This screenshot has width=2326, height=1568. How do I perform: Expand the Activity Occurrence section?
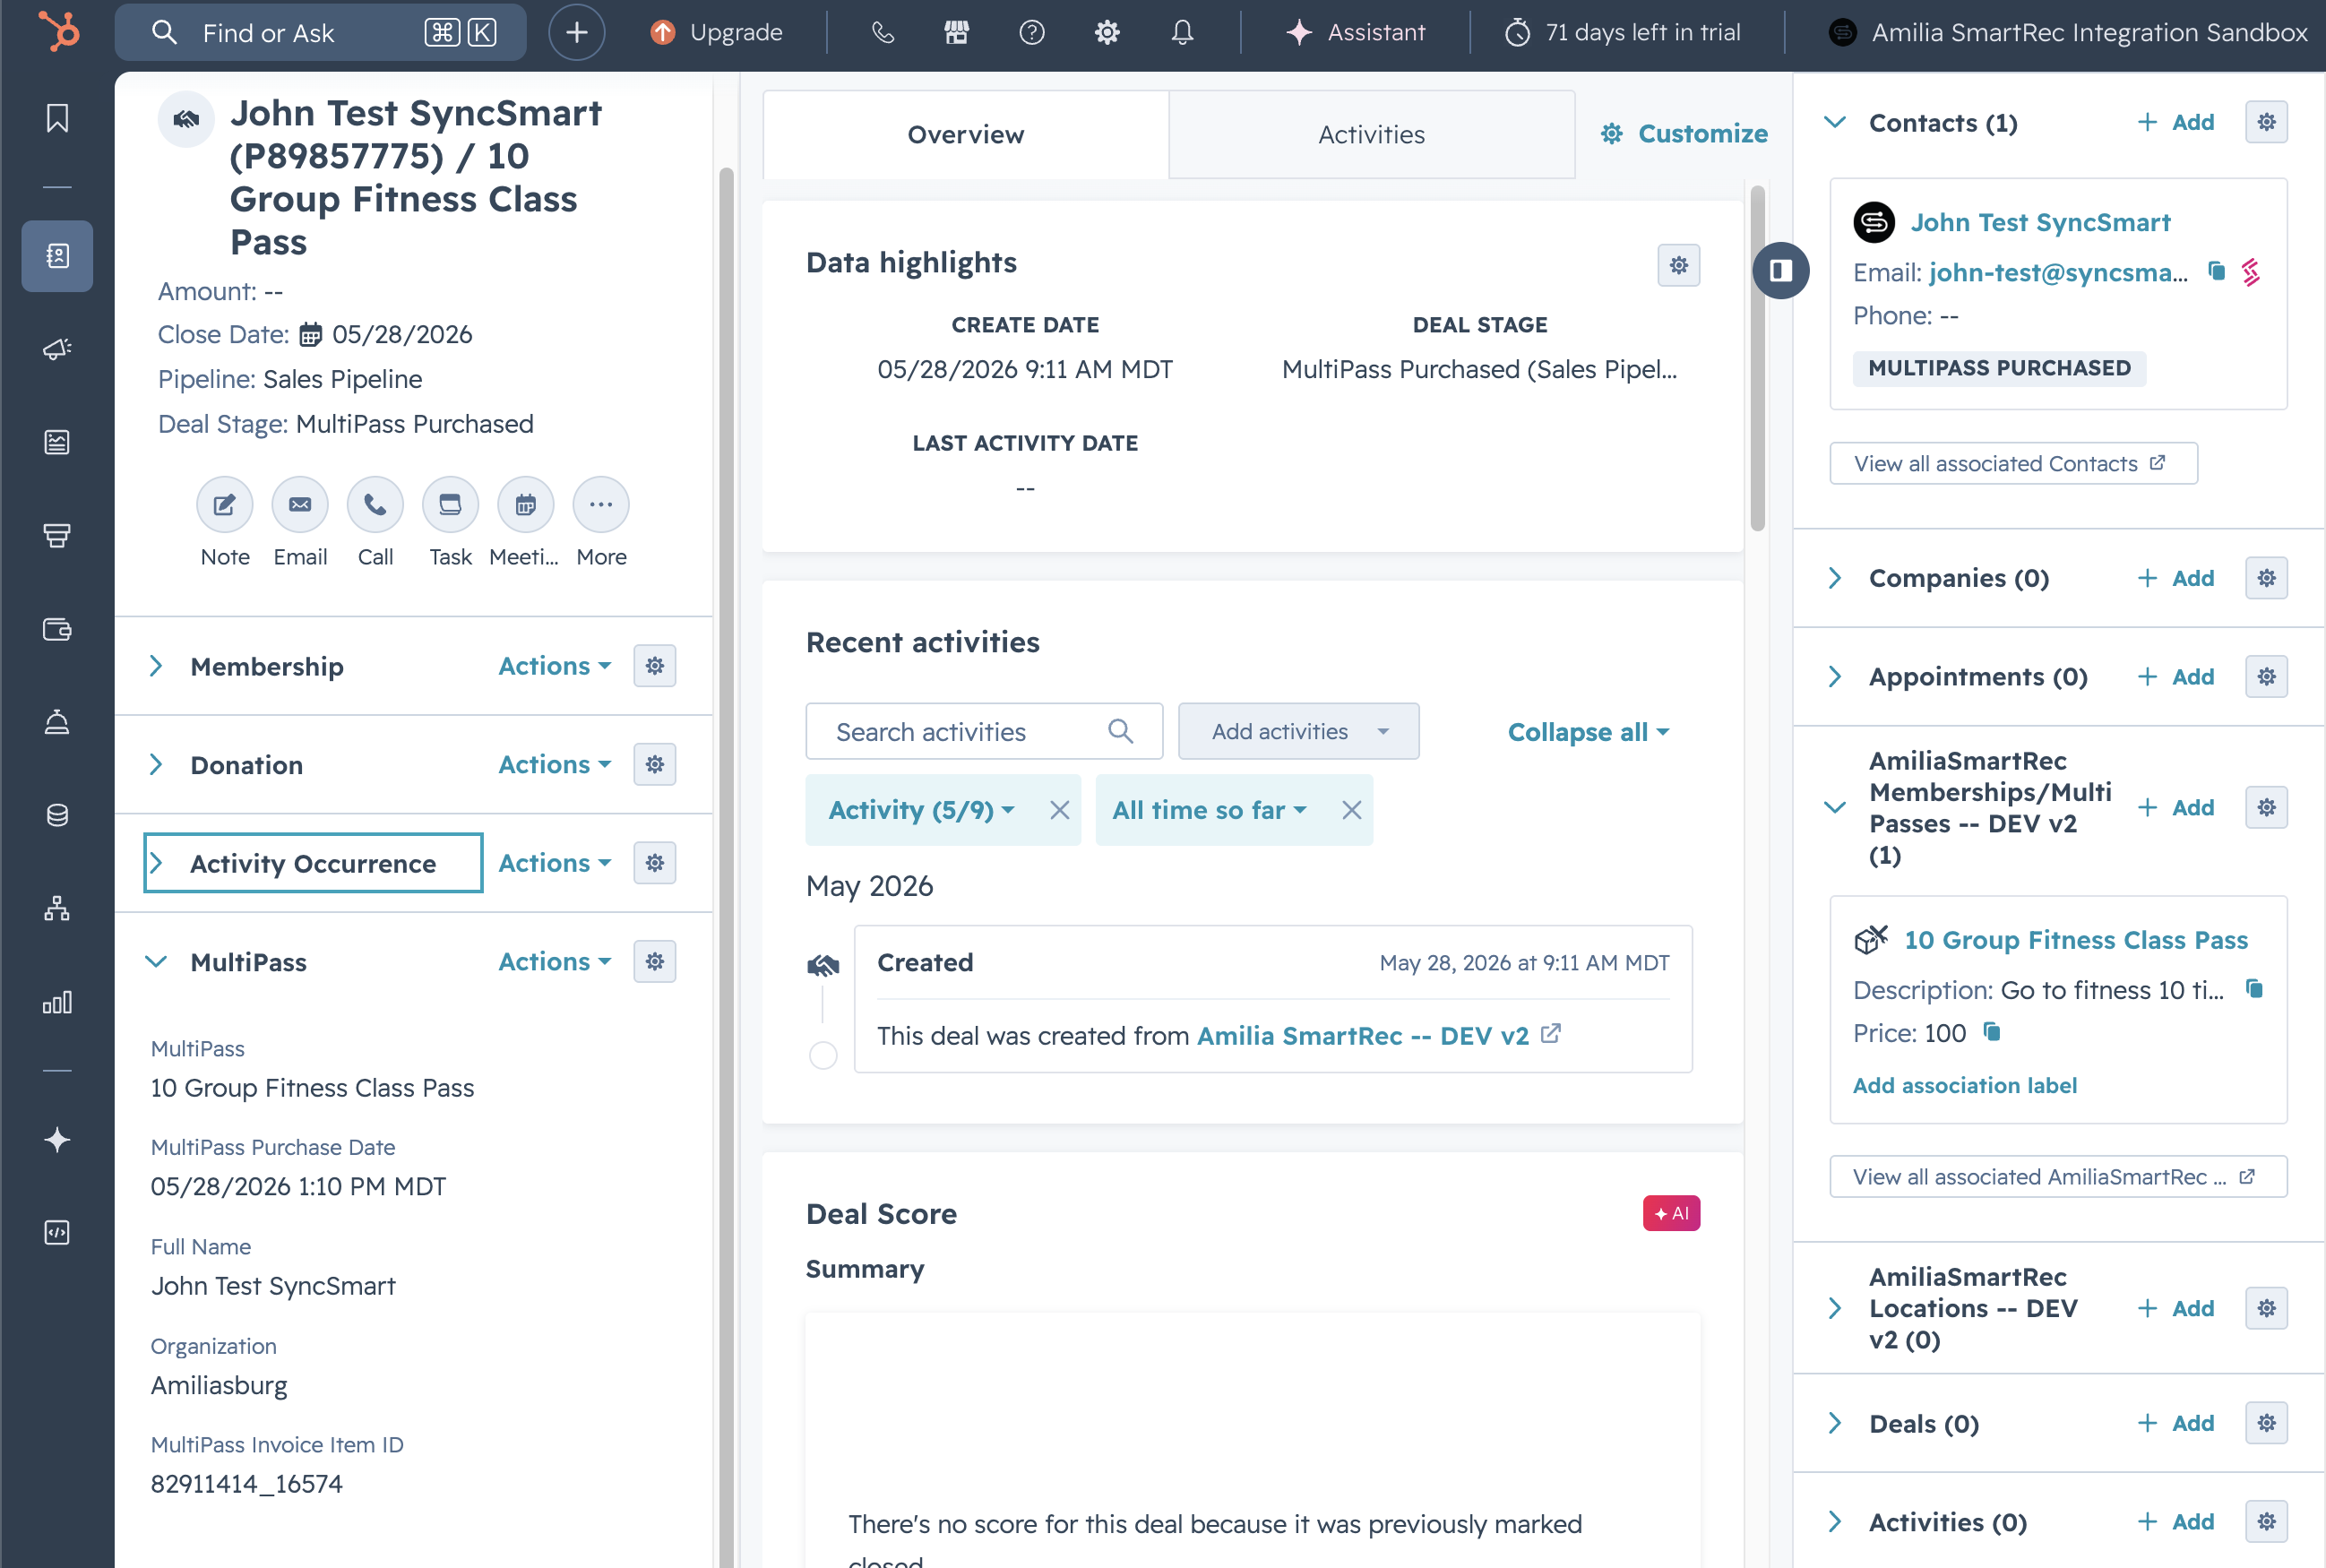tap(156, 863)
